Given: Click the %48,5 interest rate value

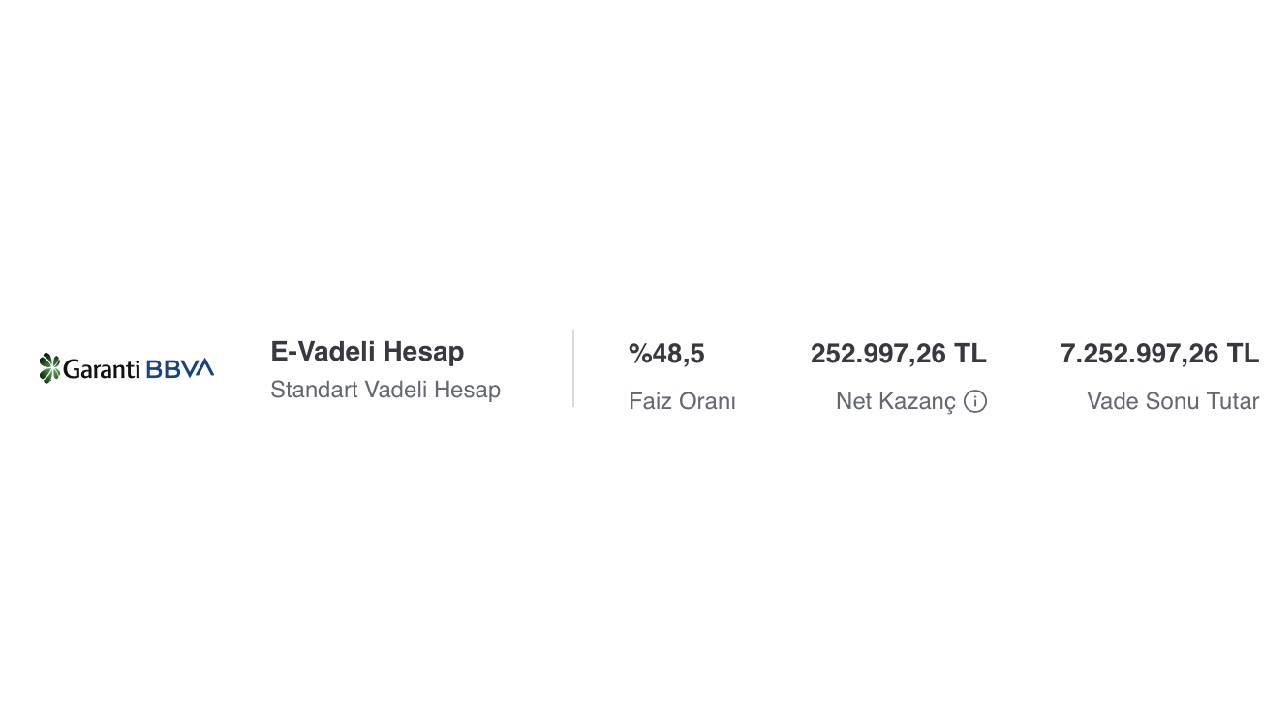Looking at the screenshot, I should 667,353.
